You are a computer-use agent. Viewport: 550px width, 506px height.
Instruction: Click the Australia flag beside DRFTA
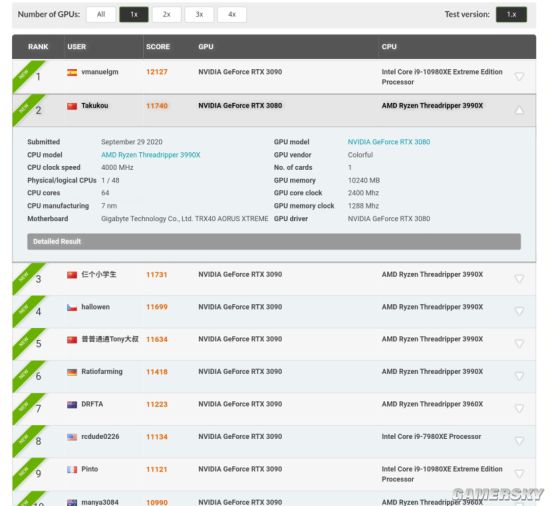pos(72,405)
